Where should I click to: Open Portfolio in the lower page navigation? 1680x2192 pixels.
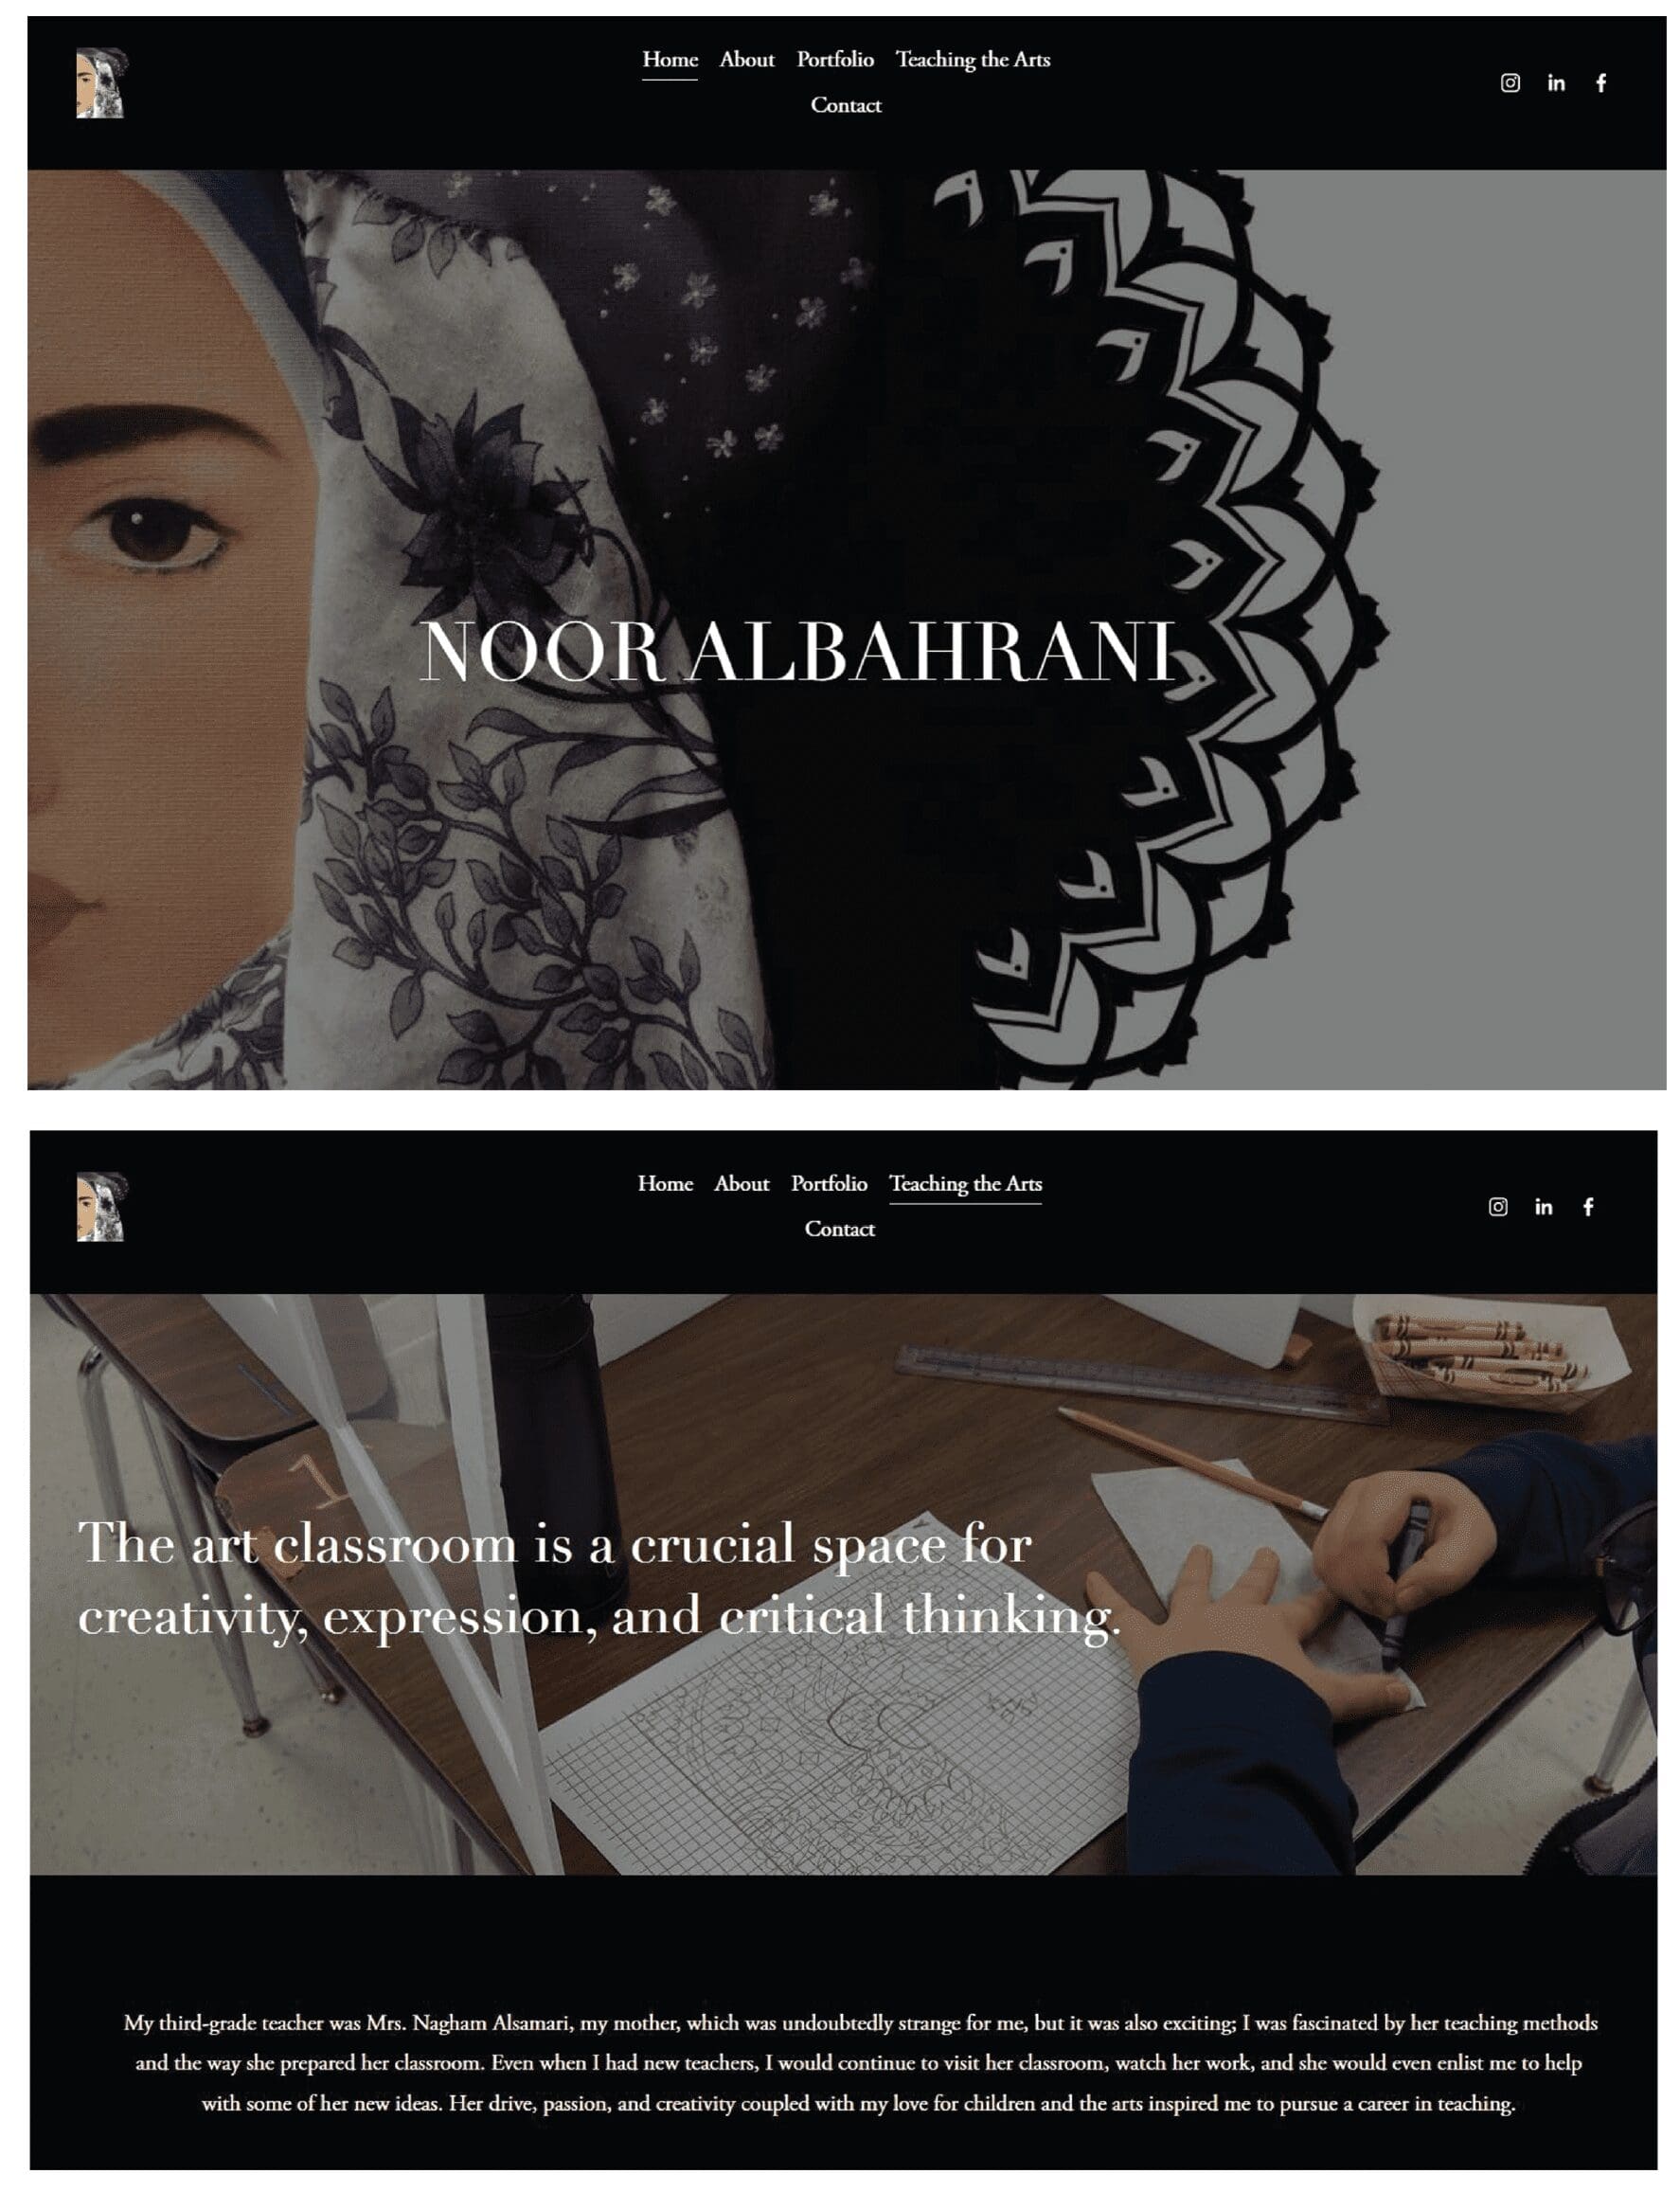829,1184
